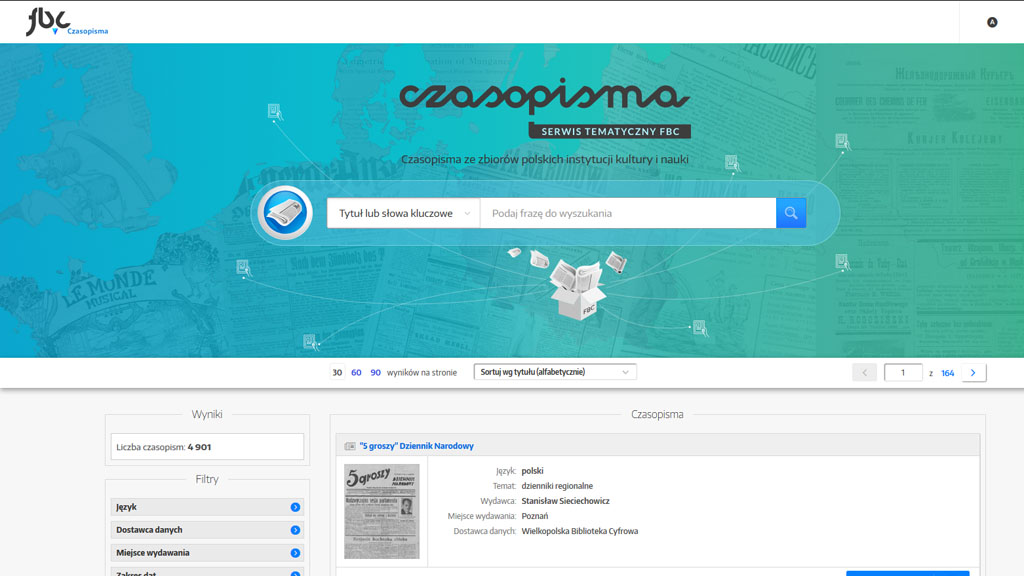The height and width of the screenshot is (576, 1024).
Task: Click the FBC box illustration in banner
Action: [x=578, y=291]
